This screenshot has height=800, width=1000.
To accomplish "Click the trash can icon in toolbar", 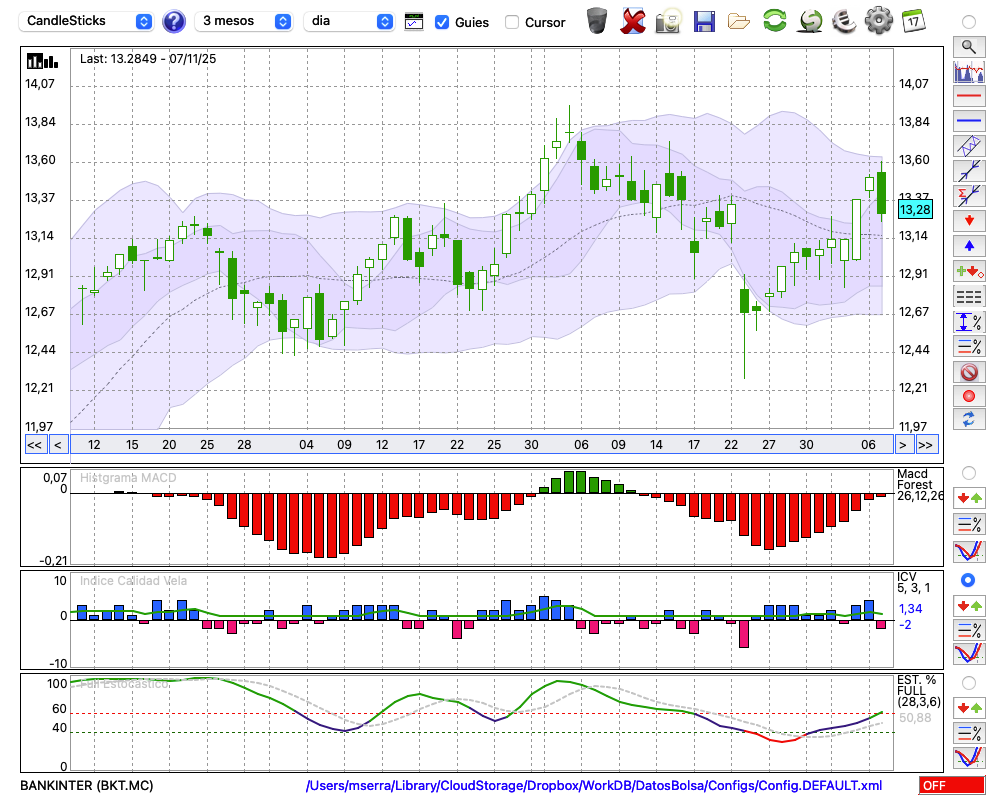I will 597,21.
